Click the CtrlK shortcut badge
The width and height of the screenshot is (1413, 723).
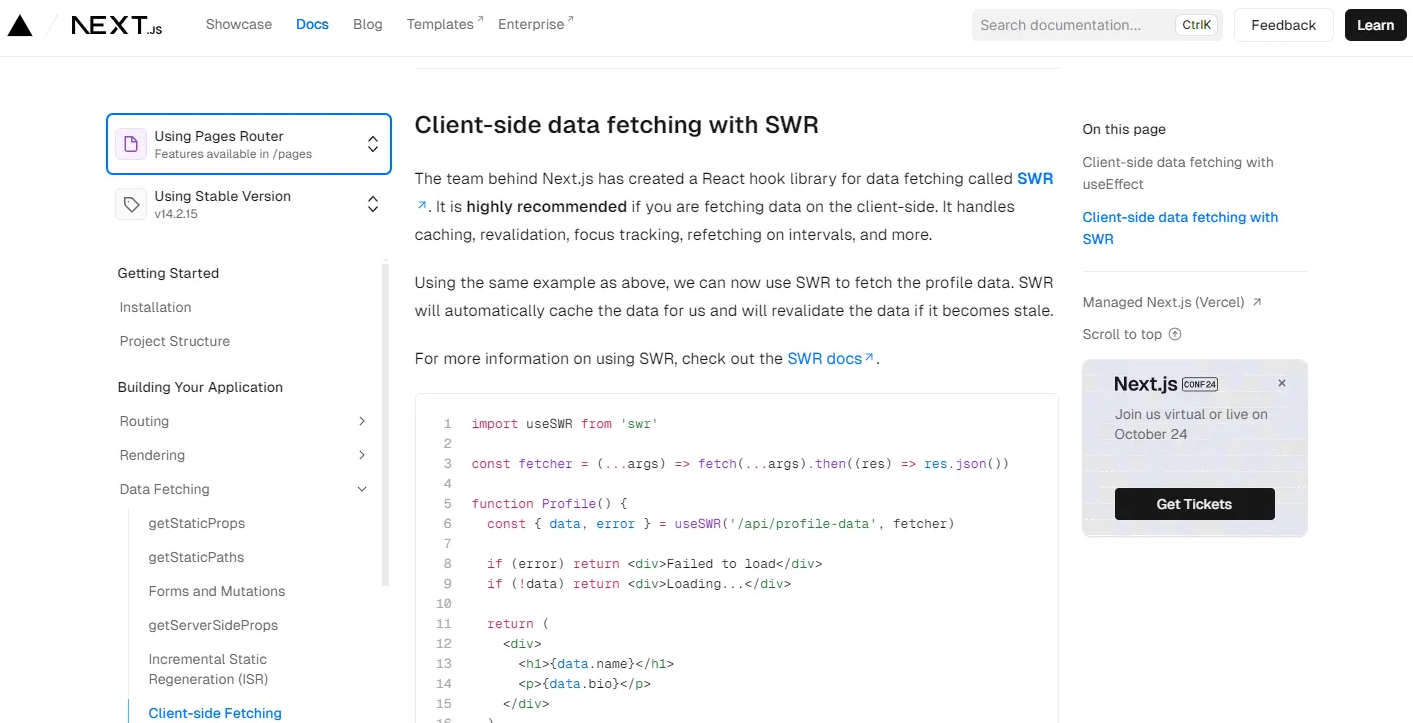pyautogui.click(x=1196, y=25)
